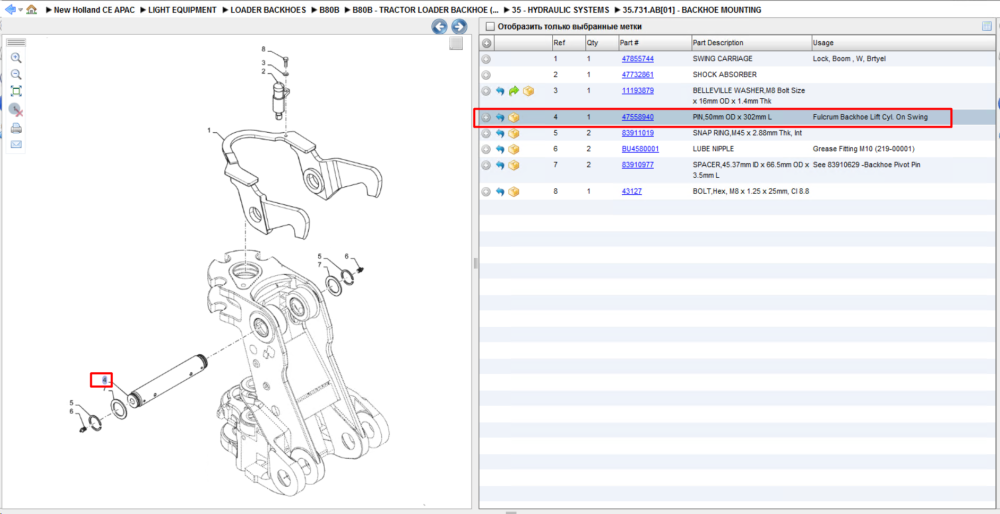Screen dimensions: 1000x514
Task: Fit the diagram to the window
Action: pos(17,91)
